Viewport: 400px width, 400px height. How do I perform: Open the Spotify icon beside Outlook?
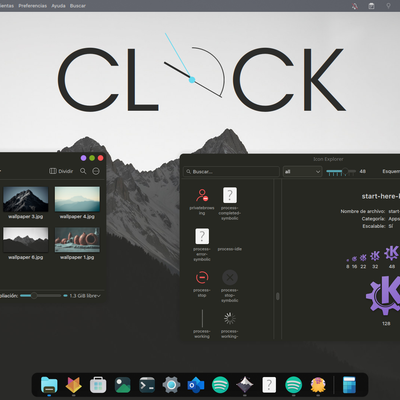220,385
